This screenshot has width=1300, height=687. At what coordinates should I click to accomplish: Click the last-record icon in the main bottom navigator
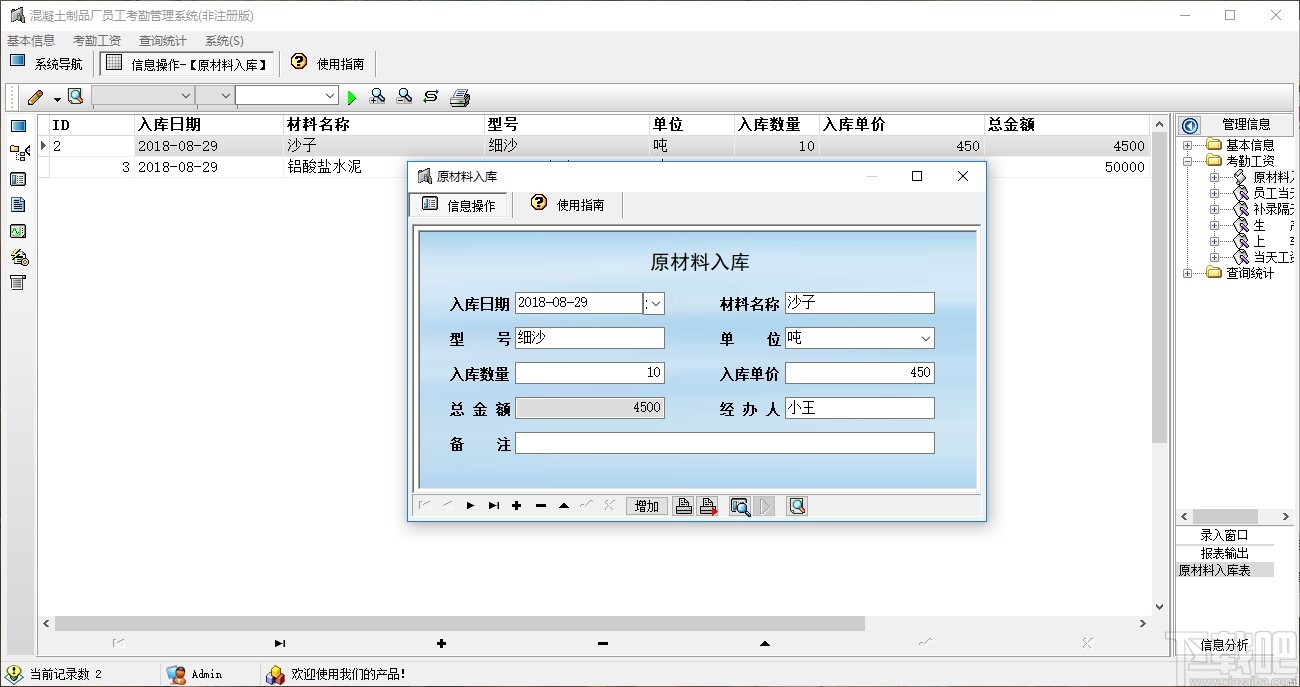(x=280, y=643)
